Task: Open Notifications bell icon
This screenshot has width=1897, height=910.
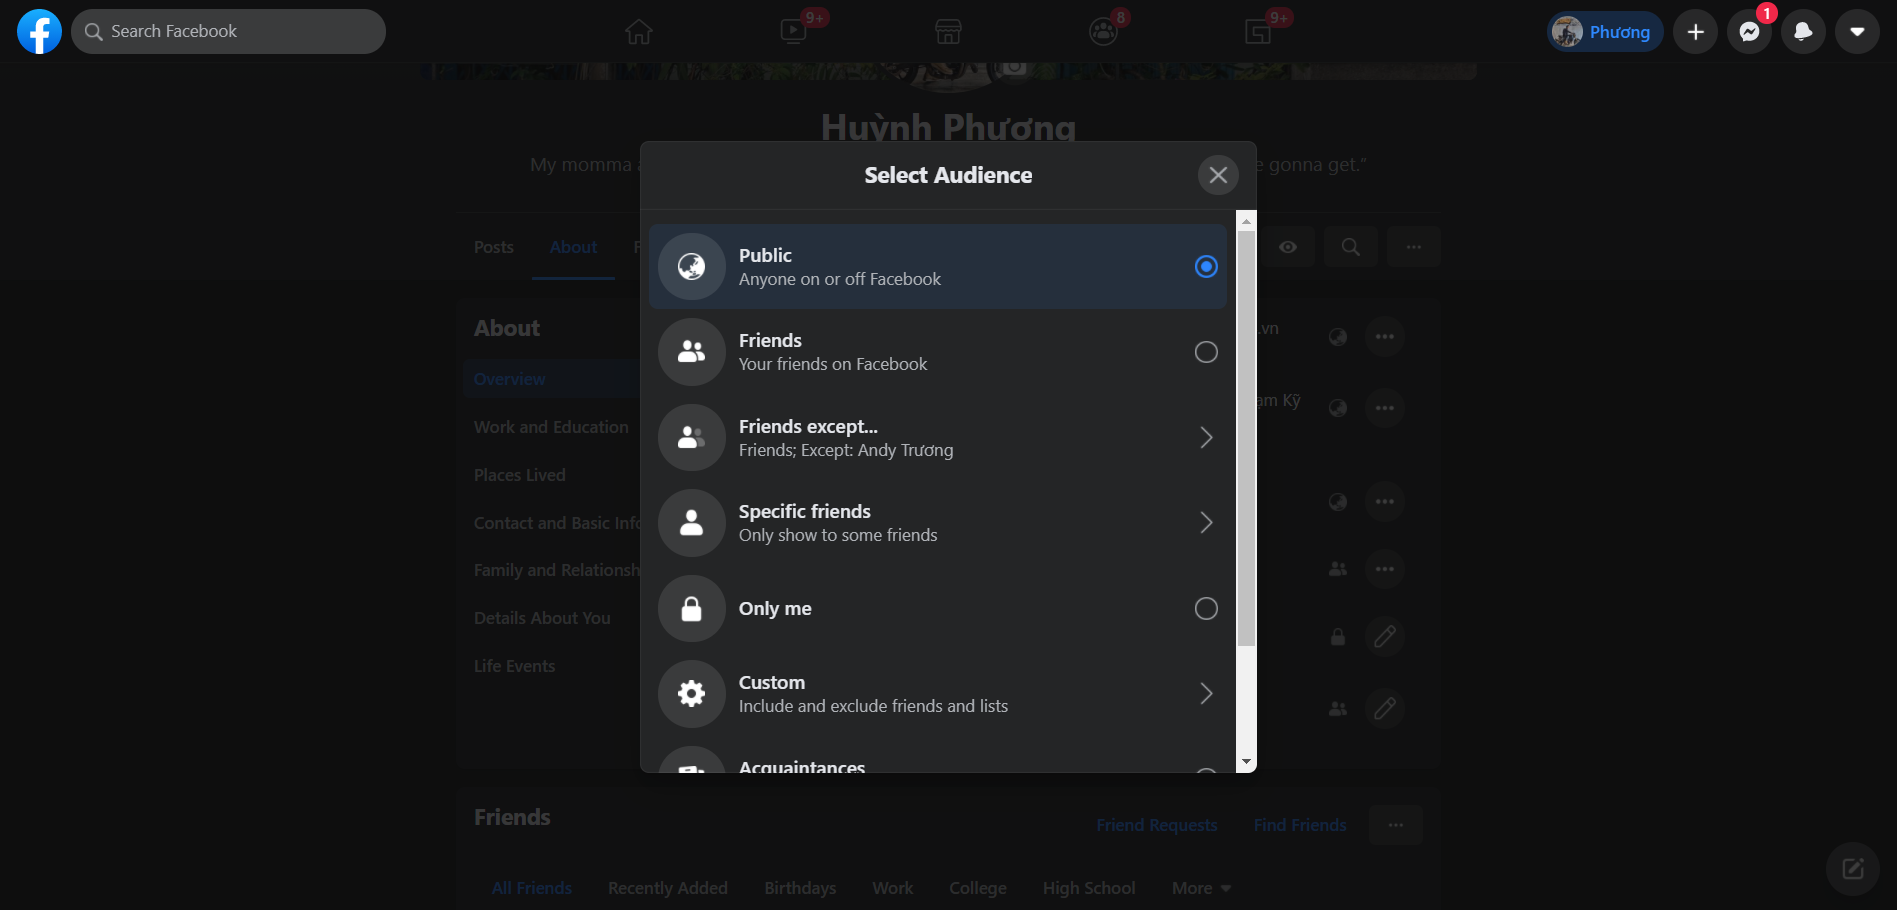Action: click(1803, 32)
